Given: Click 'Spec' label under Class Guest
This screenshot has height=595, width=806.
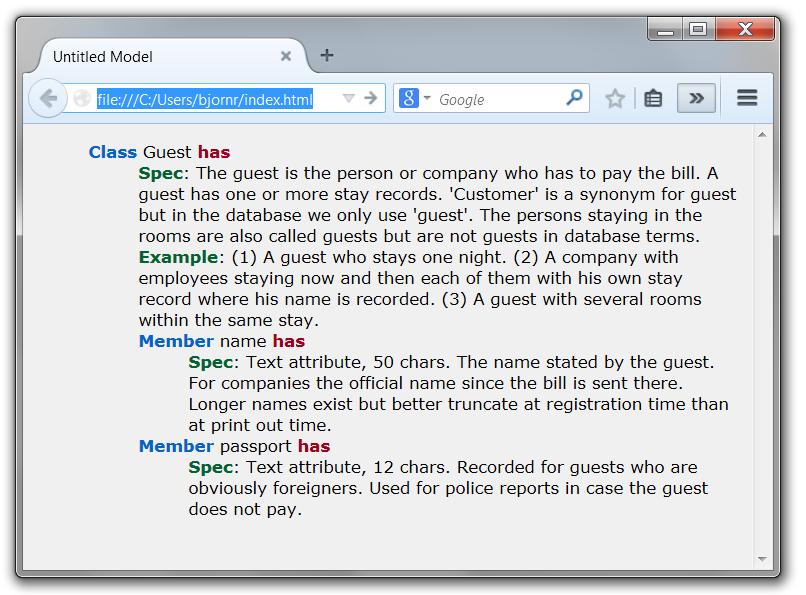Looking at the screenshot, I should pos(161,174).
